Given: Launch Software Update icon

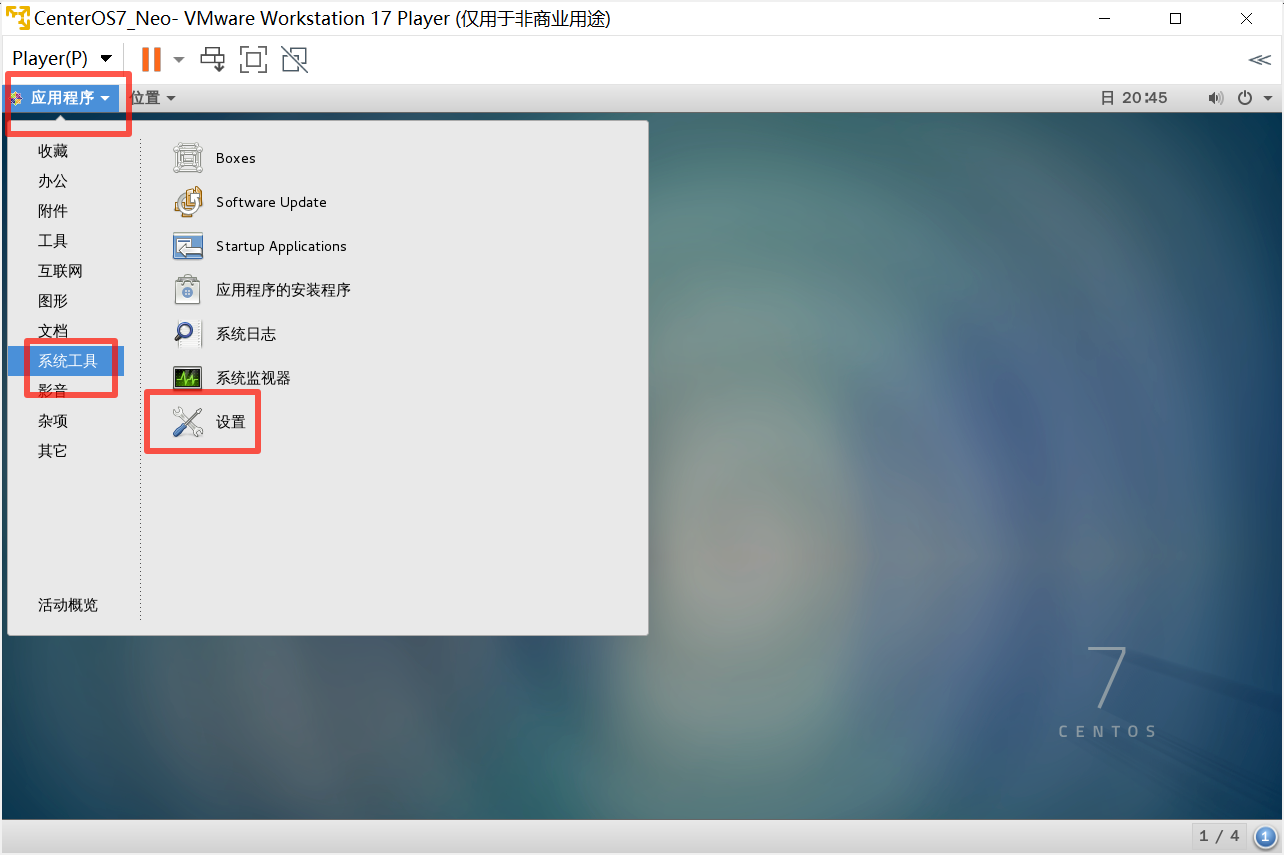Looking at the screenshot, I should tap(188, 202).
